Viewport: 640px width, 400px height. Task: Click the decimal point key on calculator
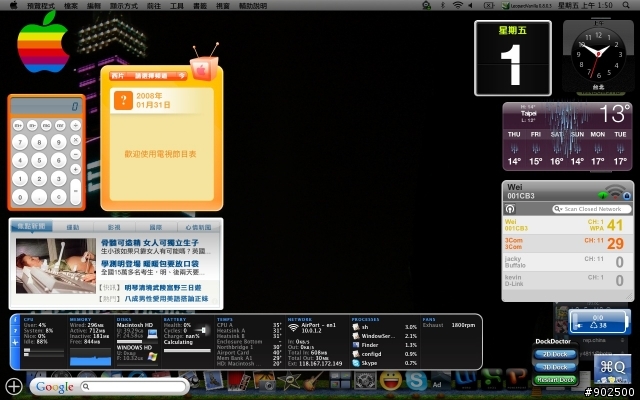(x=39, y=197)
